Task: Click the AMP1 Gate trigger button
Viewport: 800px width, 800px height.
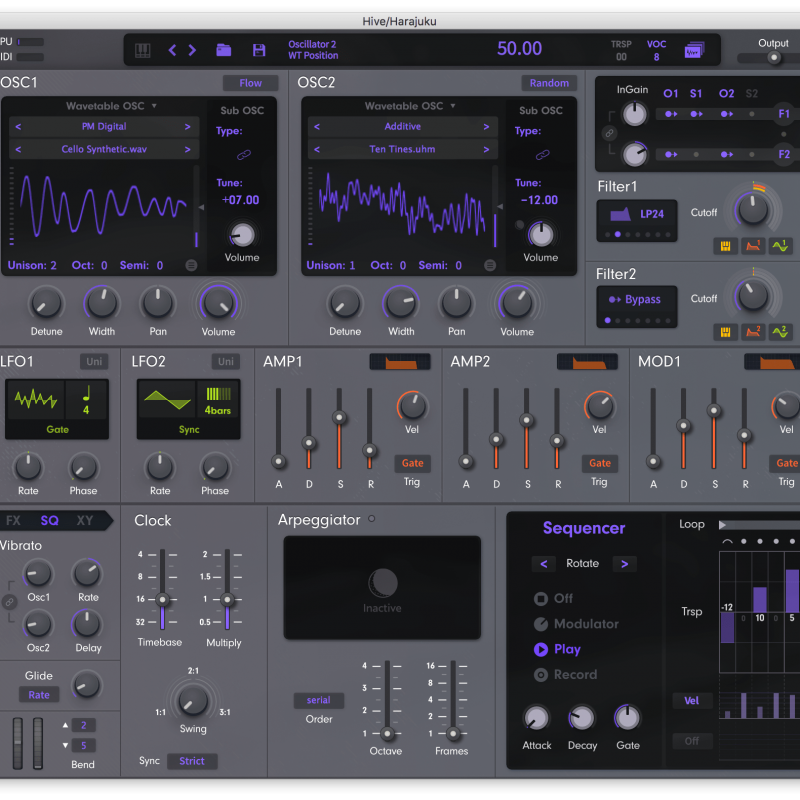Action: (412, 463)
